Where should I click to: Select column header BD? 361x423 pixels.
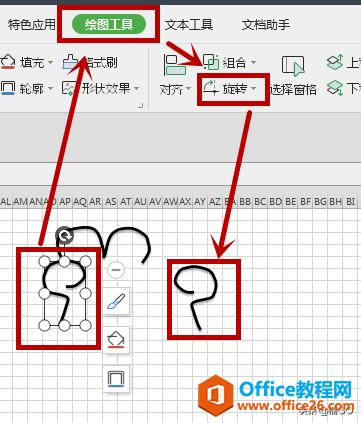275,202
